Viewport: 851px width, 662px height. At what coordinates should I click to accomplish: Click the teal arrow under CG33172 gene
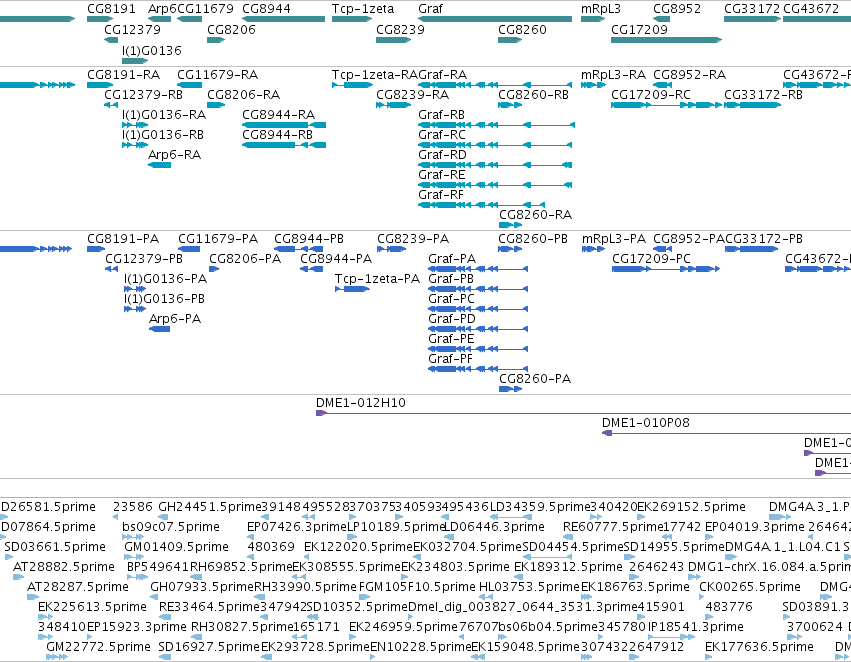click(752, 19)
